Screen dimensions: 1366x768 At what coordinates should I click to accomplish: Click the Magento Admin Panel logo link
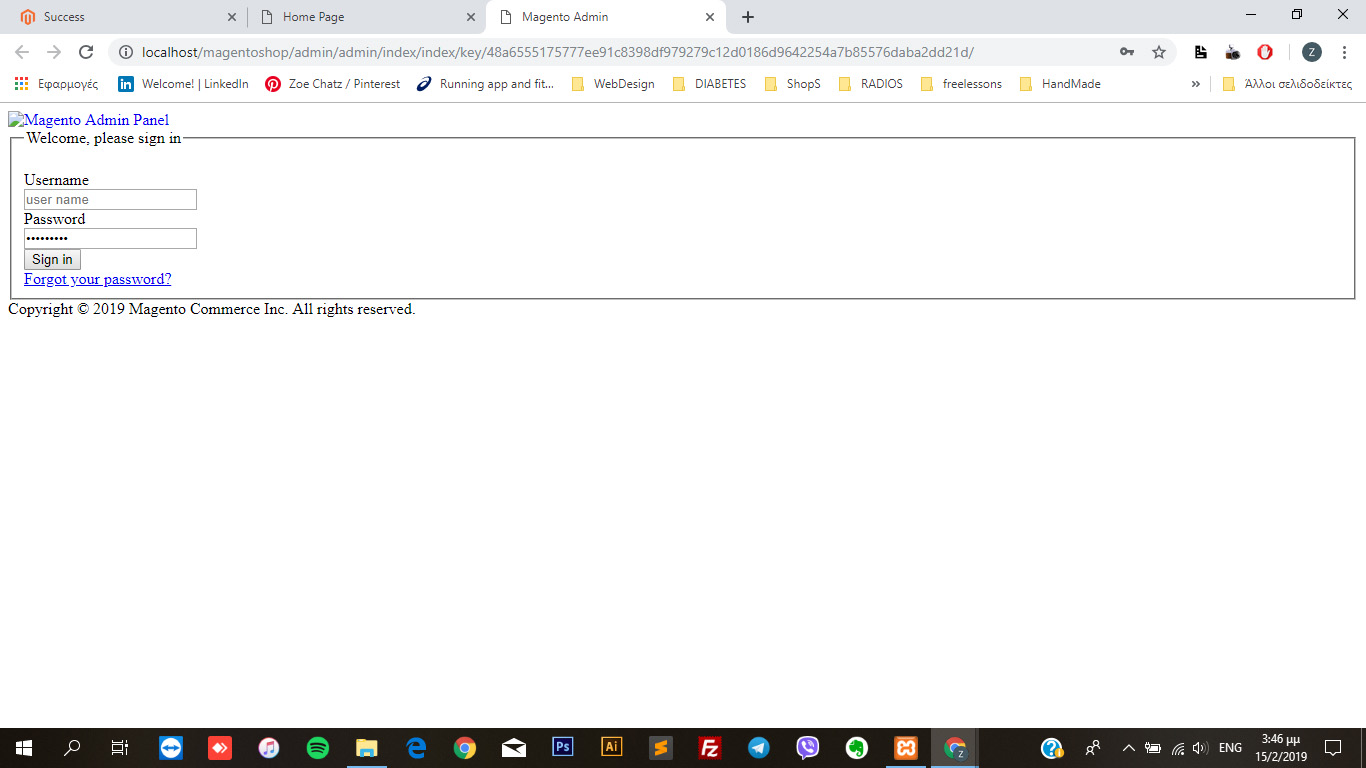click(89, 120)
